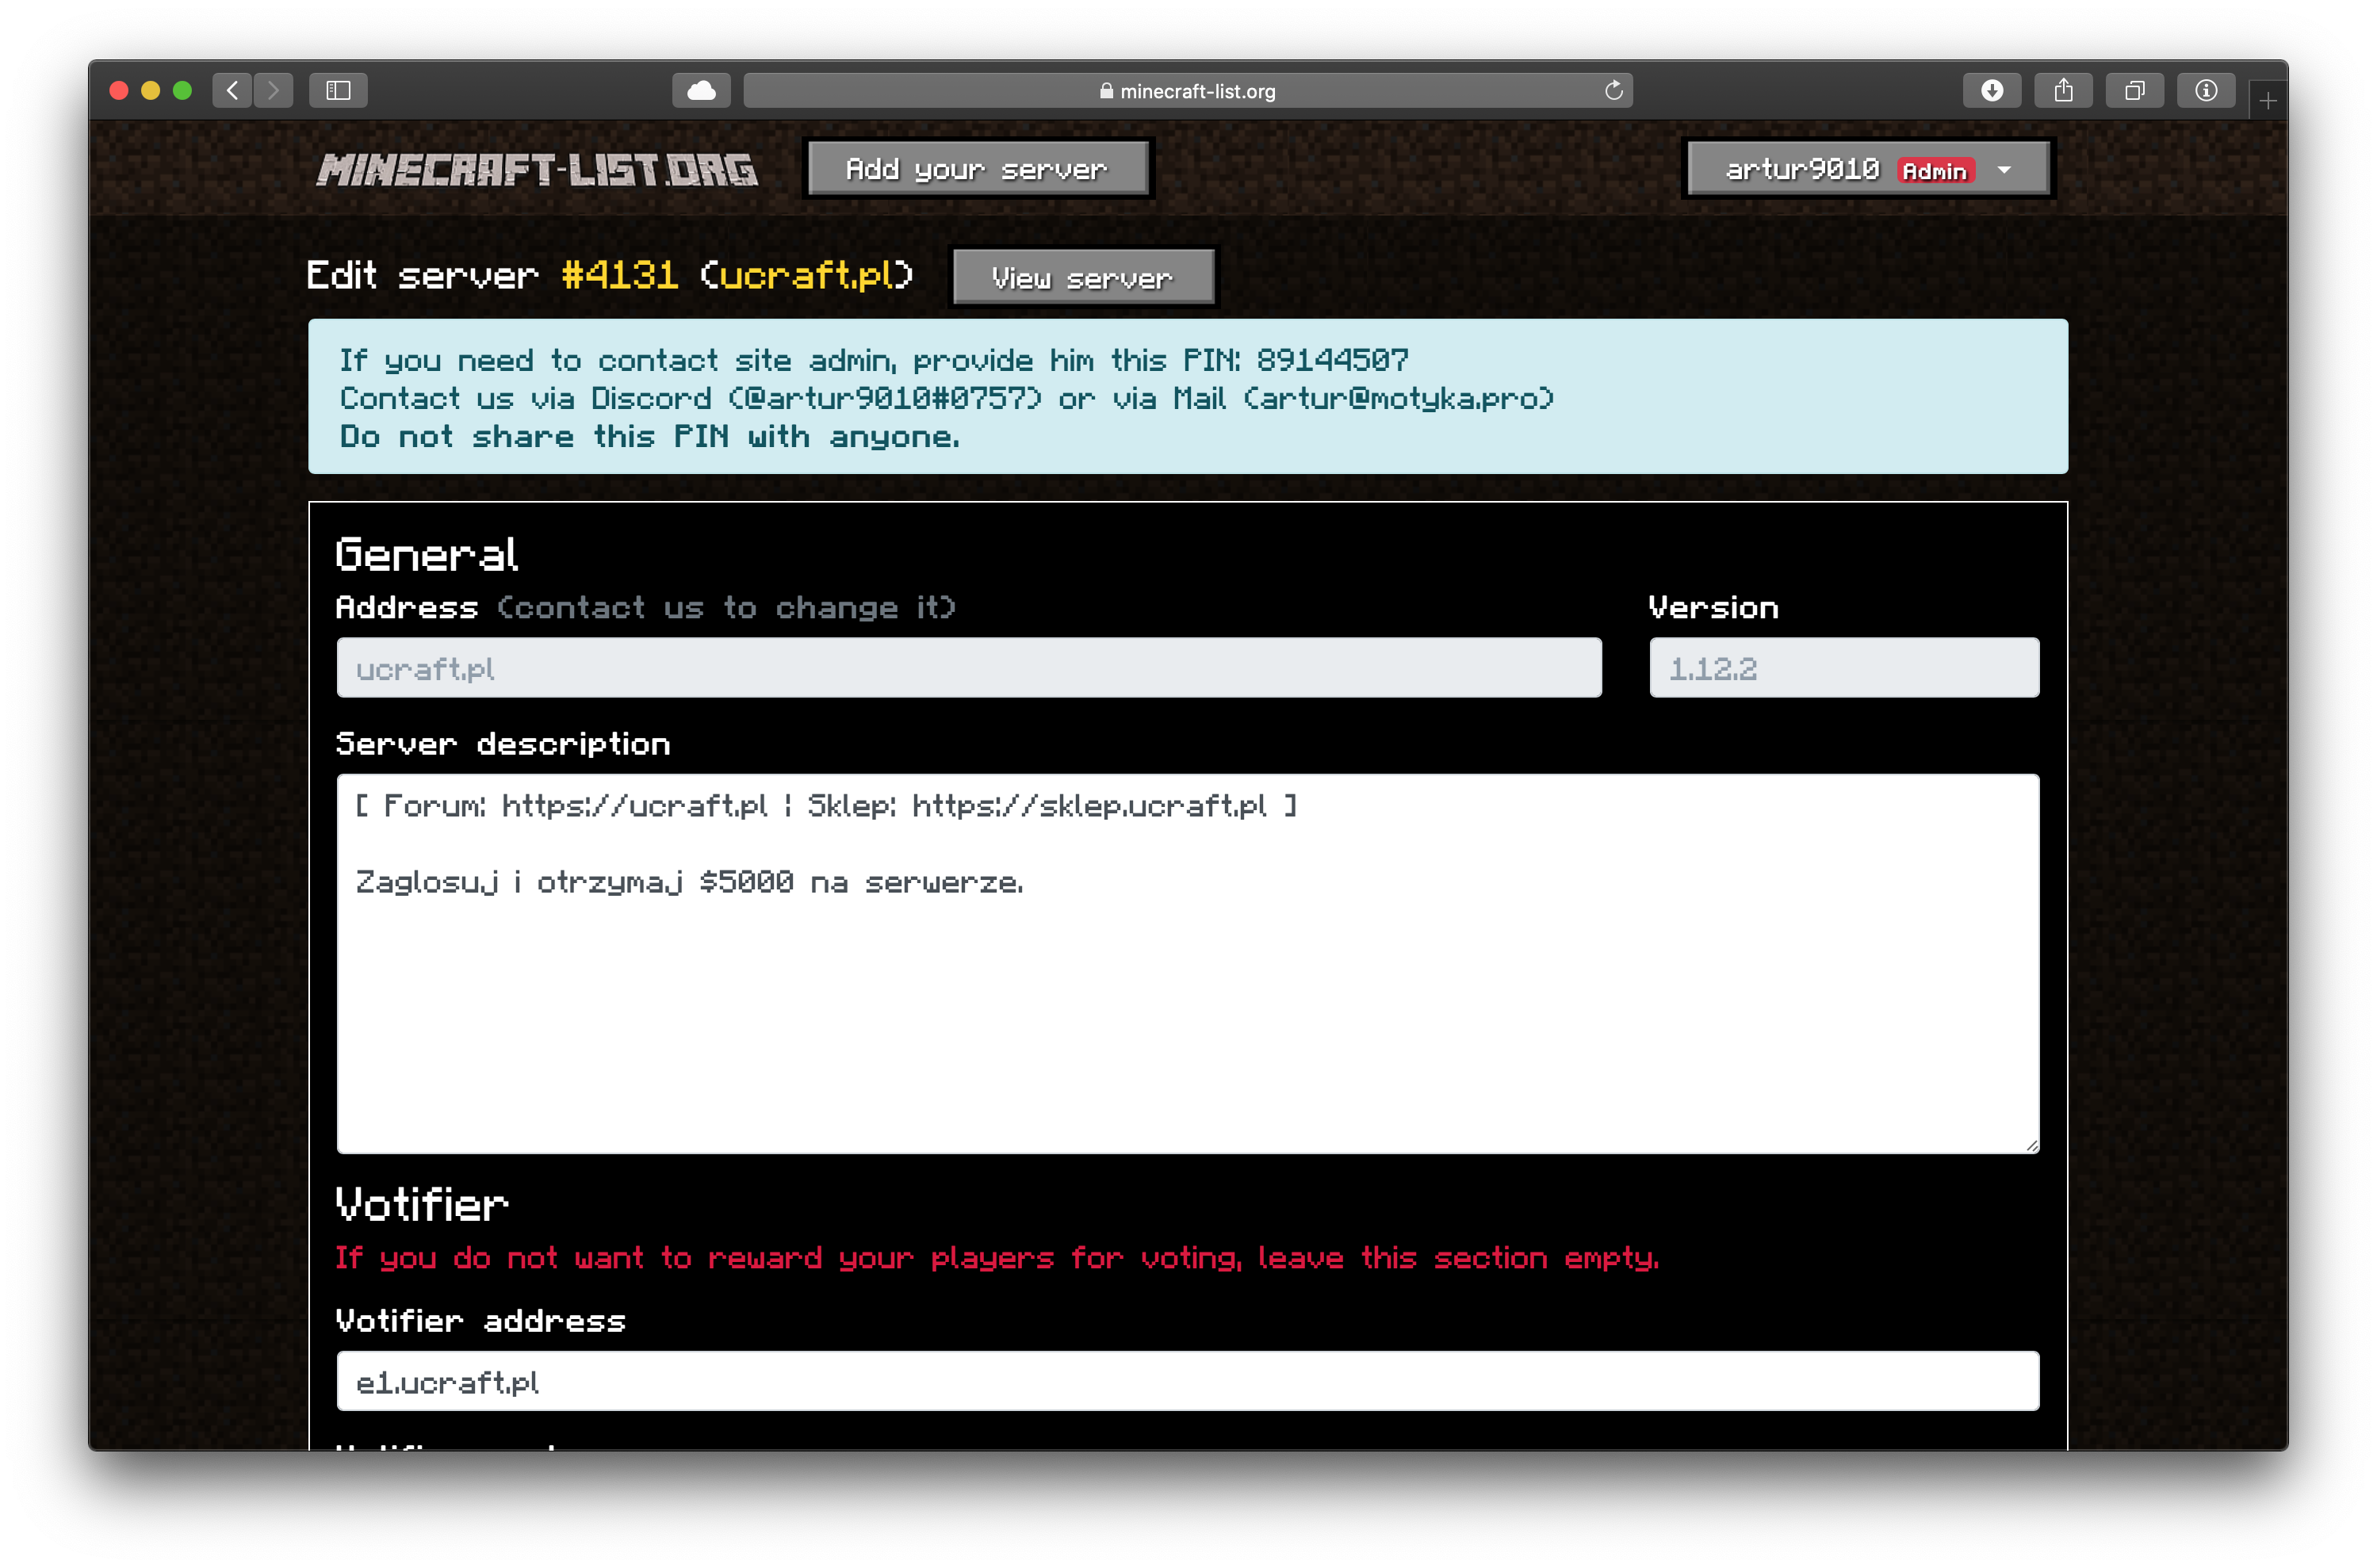
Task: Expand the artur9010 Admin user dropdown
Action: click(1867, 169)
